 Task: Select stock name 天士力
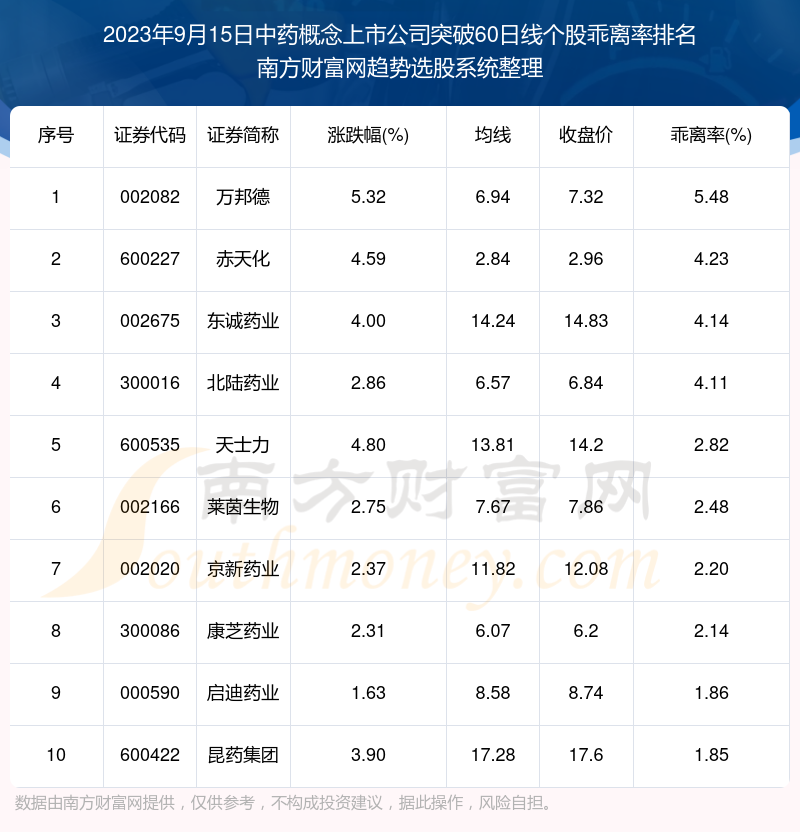pos(243,445)
